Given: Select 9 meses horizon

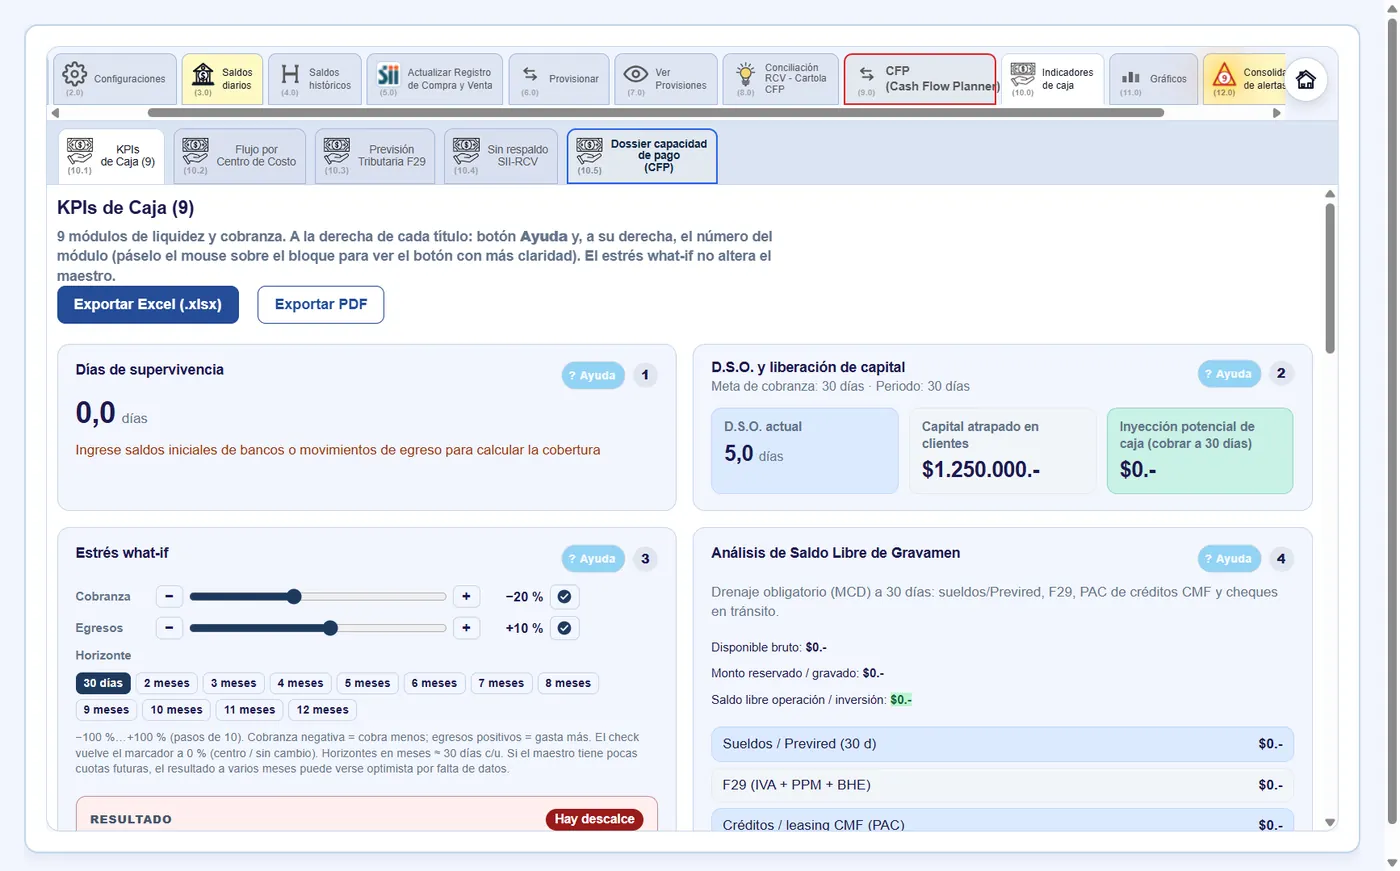Looking at the screenshot, I should [x=106, y=710].
